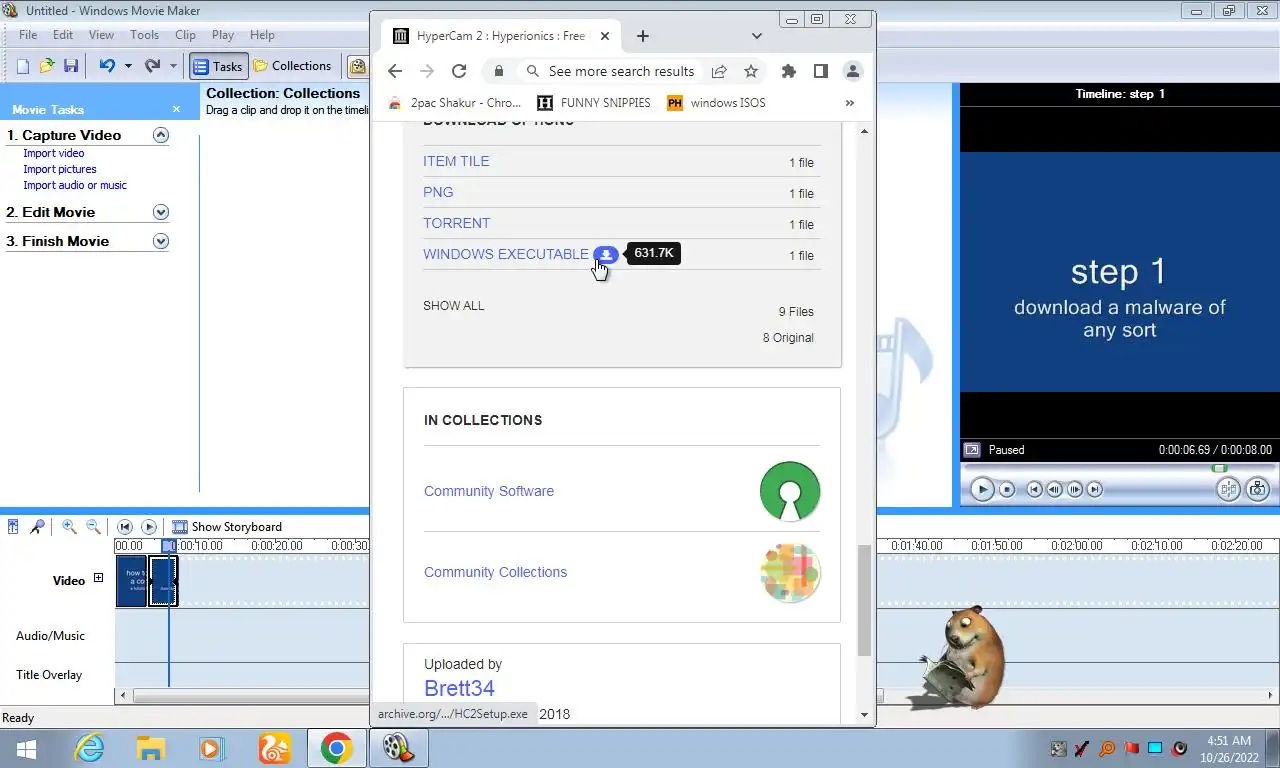Click the Share page icon in Chrome
1280x768 pixels.
719,71
